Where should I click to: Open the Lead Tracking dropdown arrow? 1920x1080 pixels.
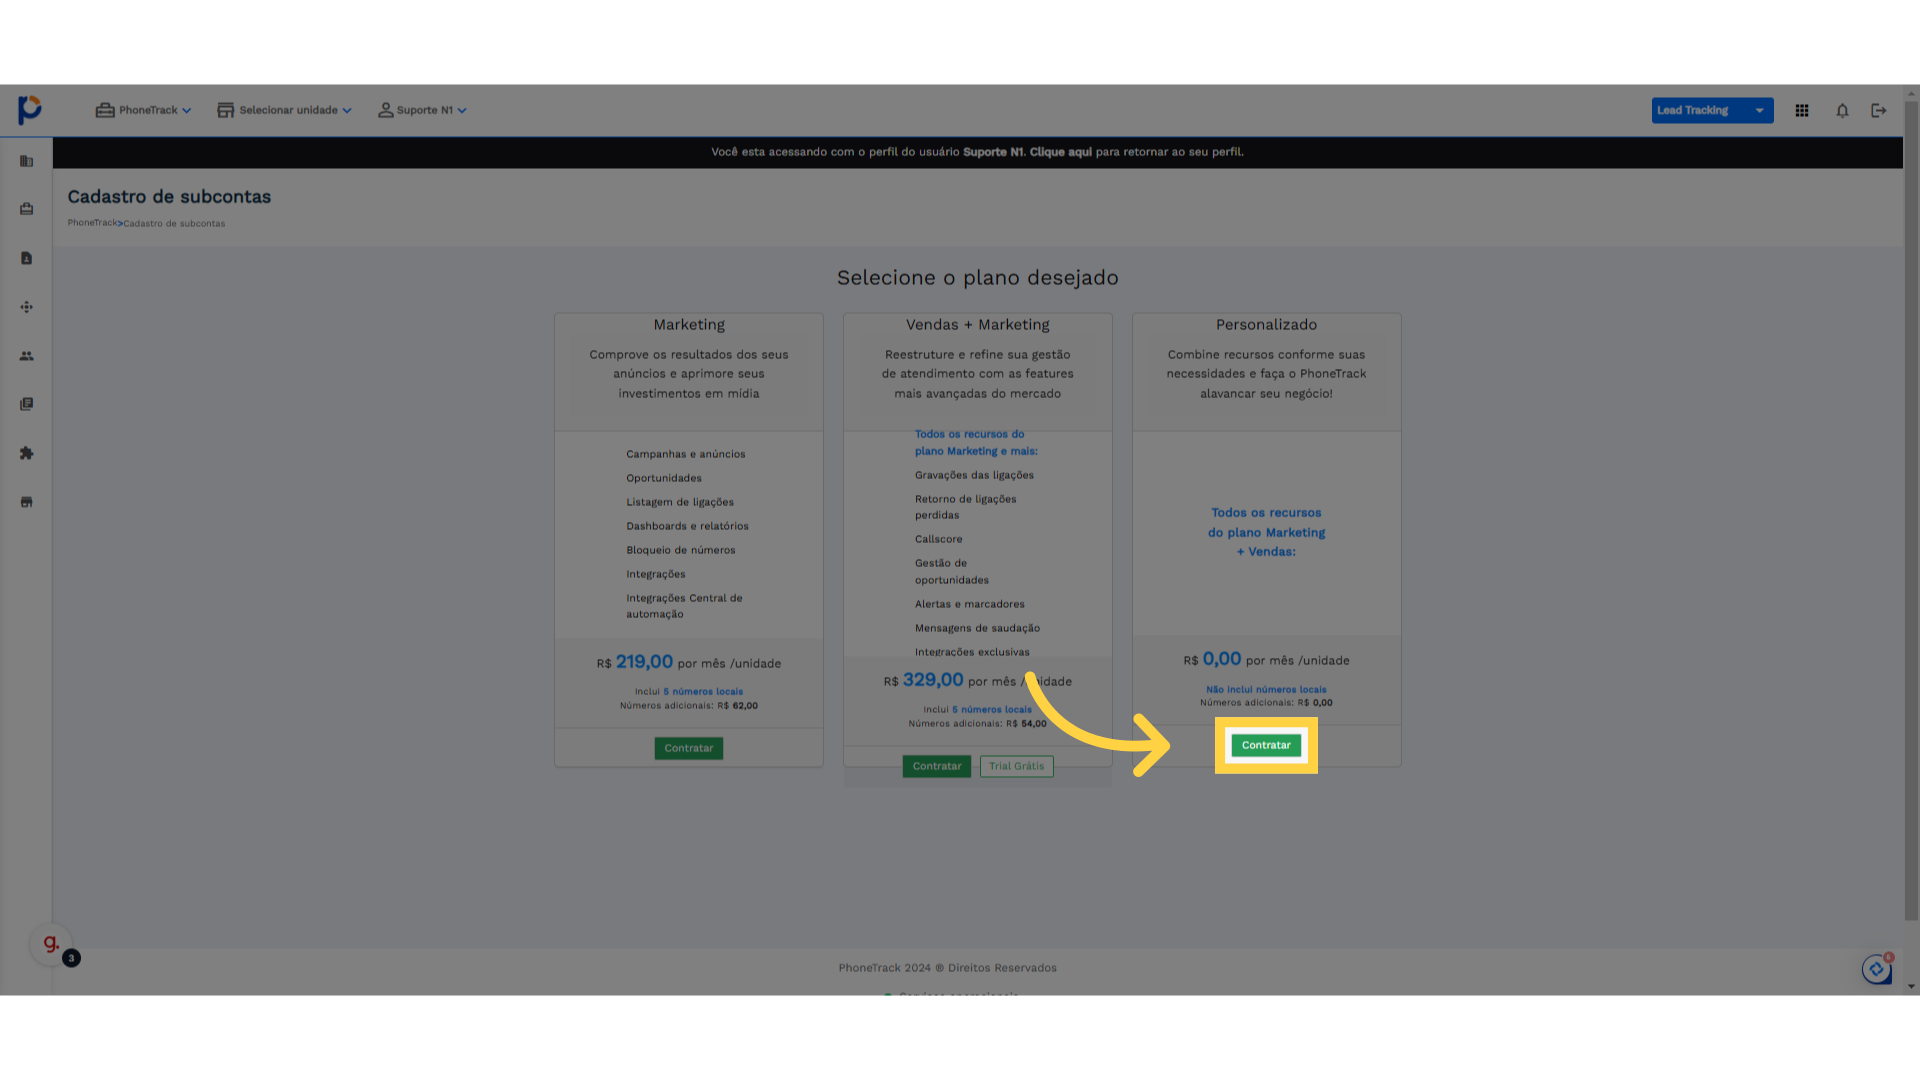tap(1759, 110)
